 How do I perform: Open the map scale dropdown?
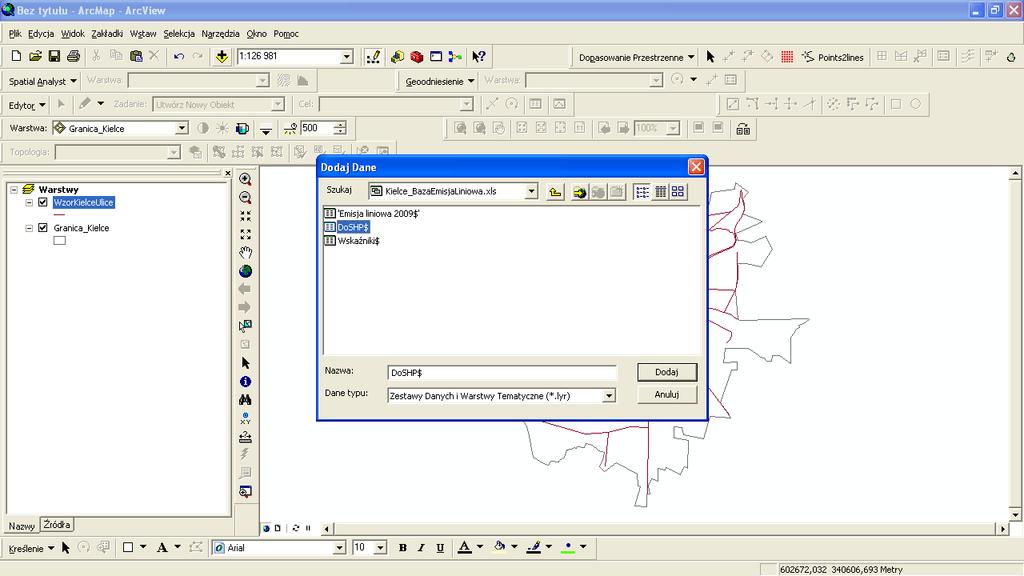point(347,57)
